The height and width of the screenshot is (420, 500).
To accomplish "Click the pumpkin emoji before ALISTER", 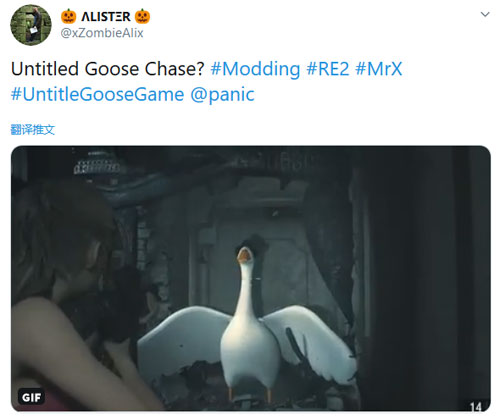I will coord(69,16).
